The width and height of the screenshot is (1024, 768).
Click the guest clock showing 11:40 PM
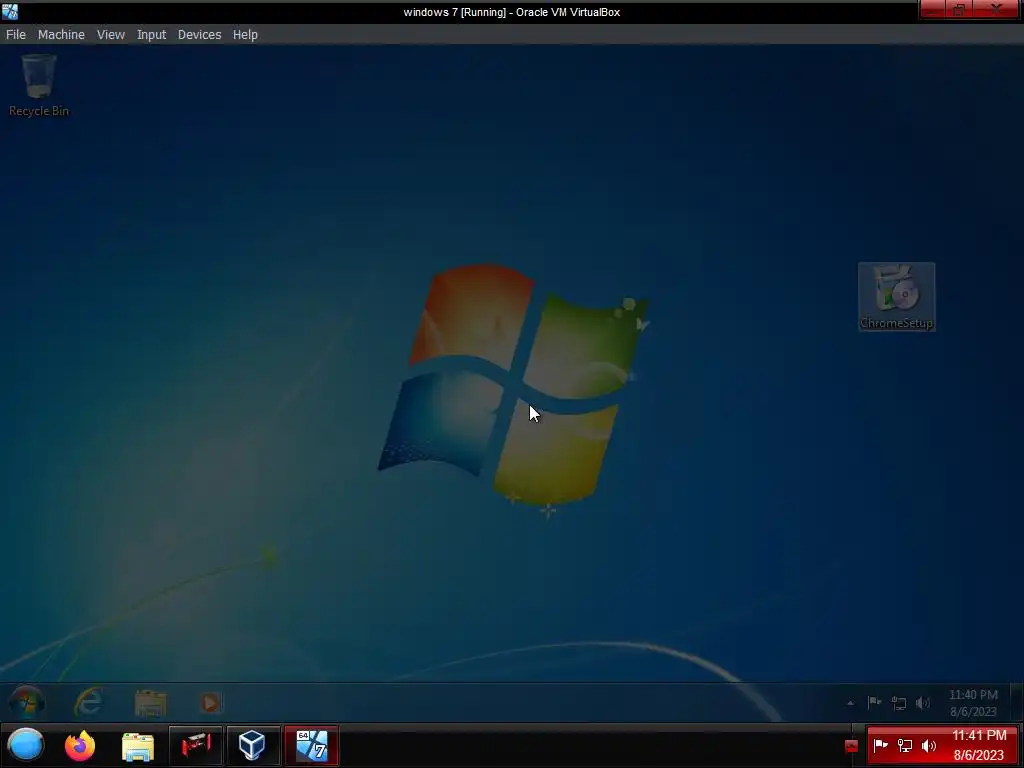973,703
